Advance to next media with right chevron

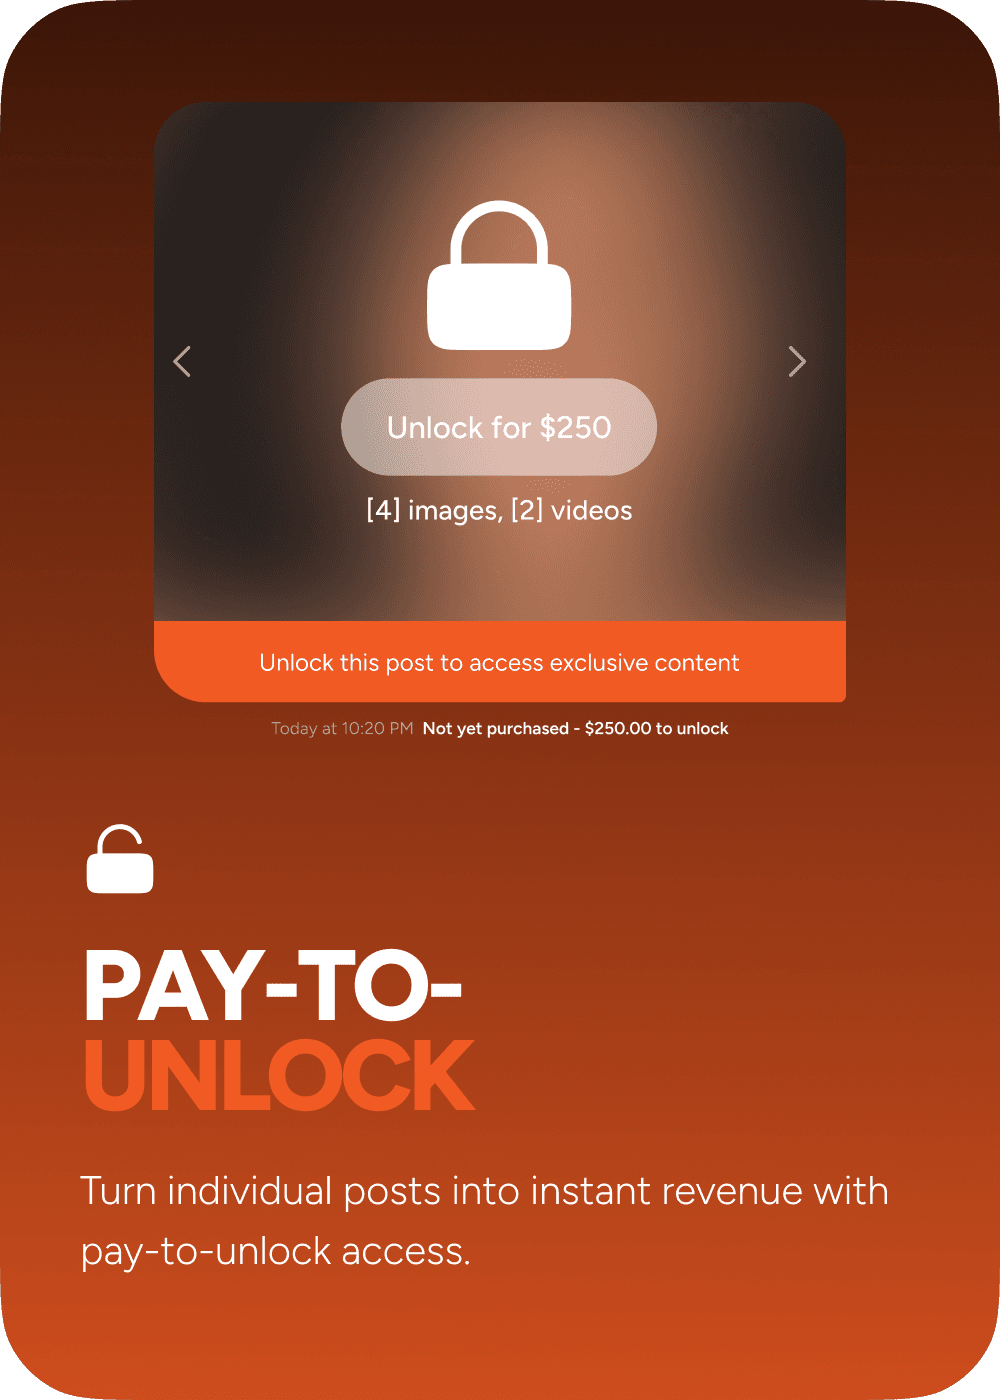797,361
